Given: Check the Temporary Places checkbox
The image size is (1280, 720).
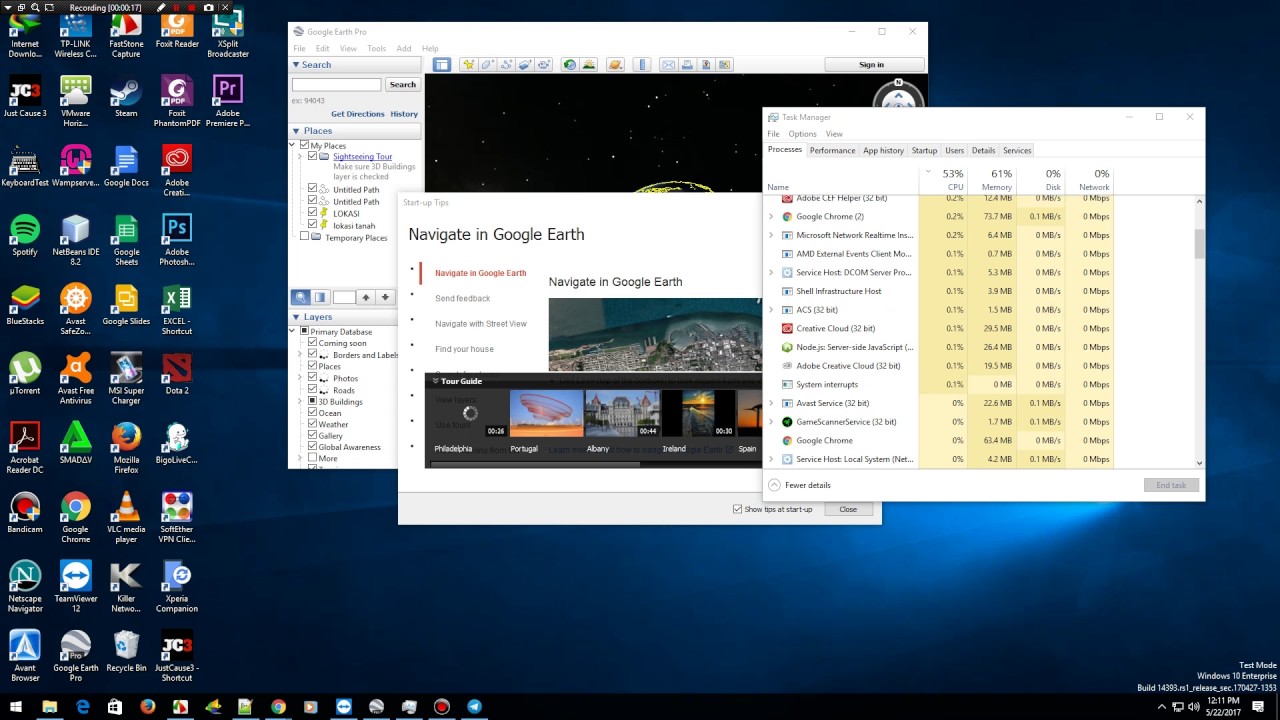Looking at the screenshot, I should pos(305,237).
